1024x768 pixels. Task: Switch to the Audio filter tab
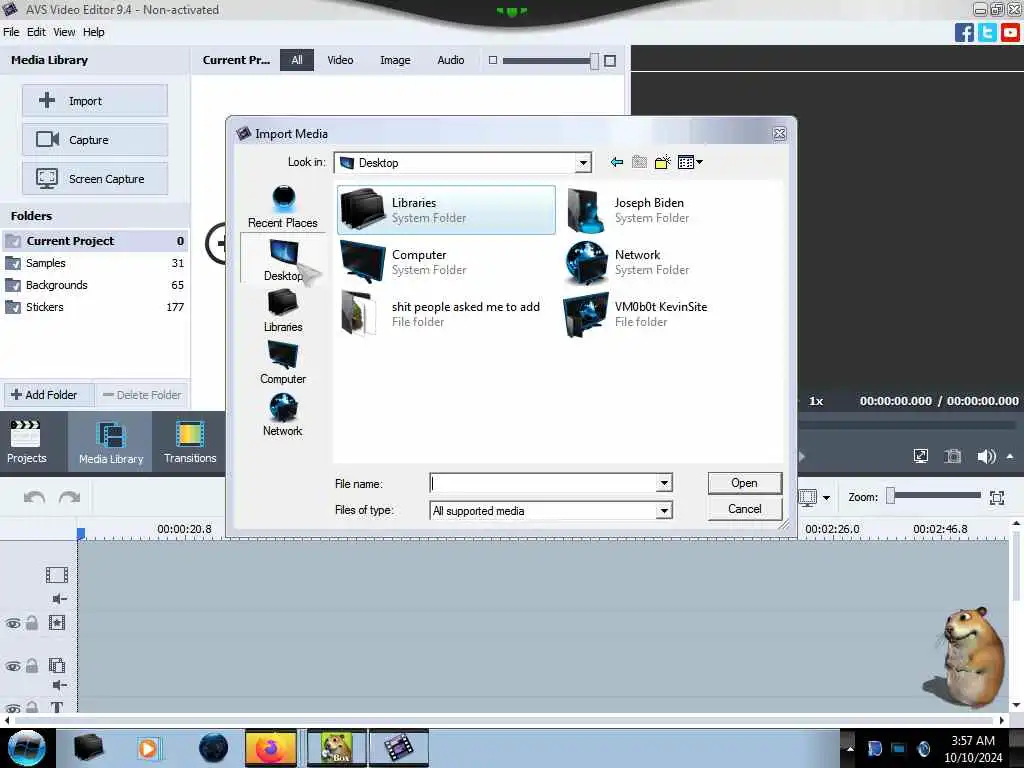(x=451, y=60)
